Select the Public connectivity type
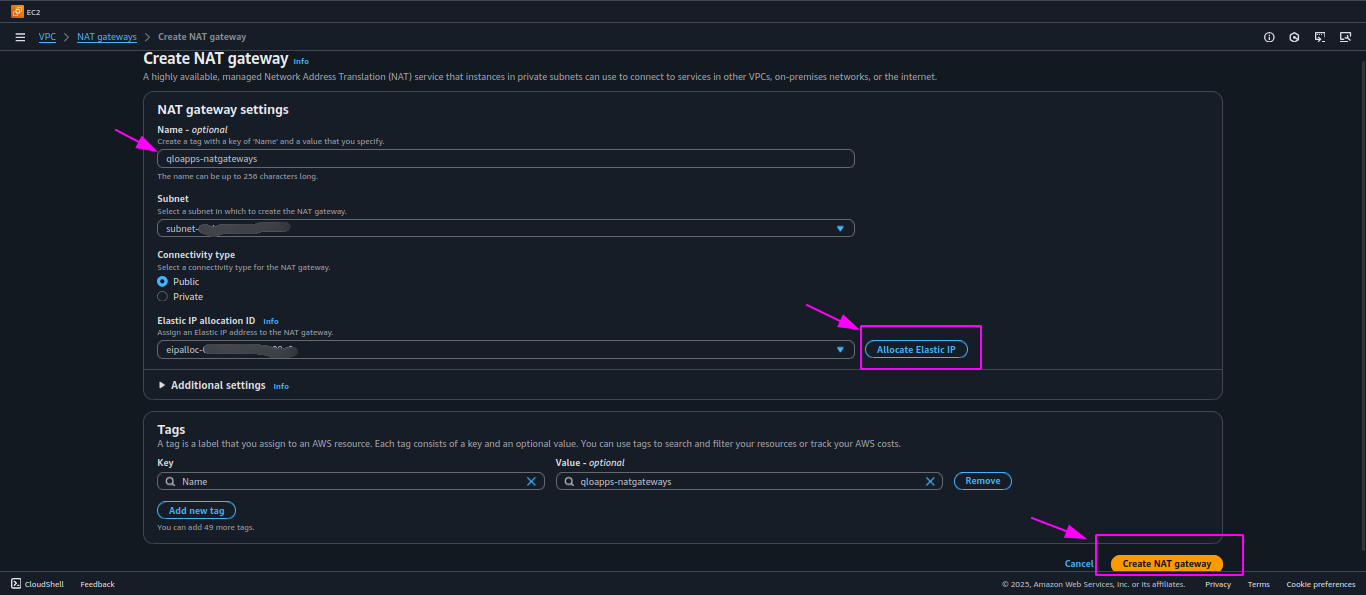 coord(162,282)
